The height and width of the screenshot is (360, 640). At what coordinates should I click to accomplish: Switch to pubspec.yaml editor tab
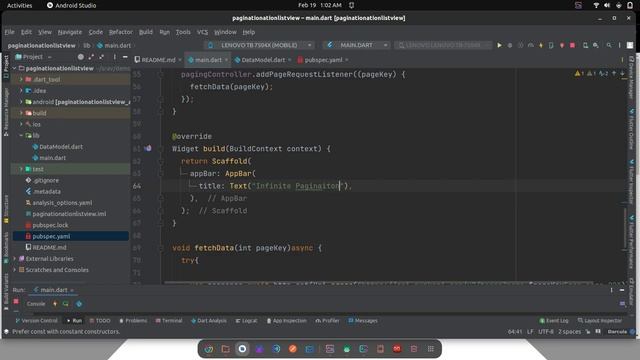click(x=323, y=60)
